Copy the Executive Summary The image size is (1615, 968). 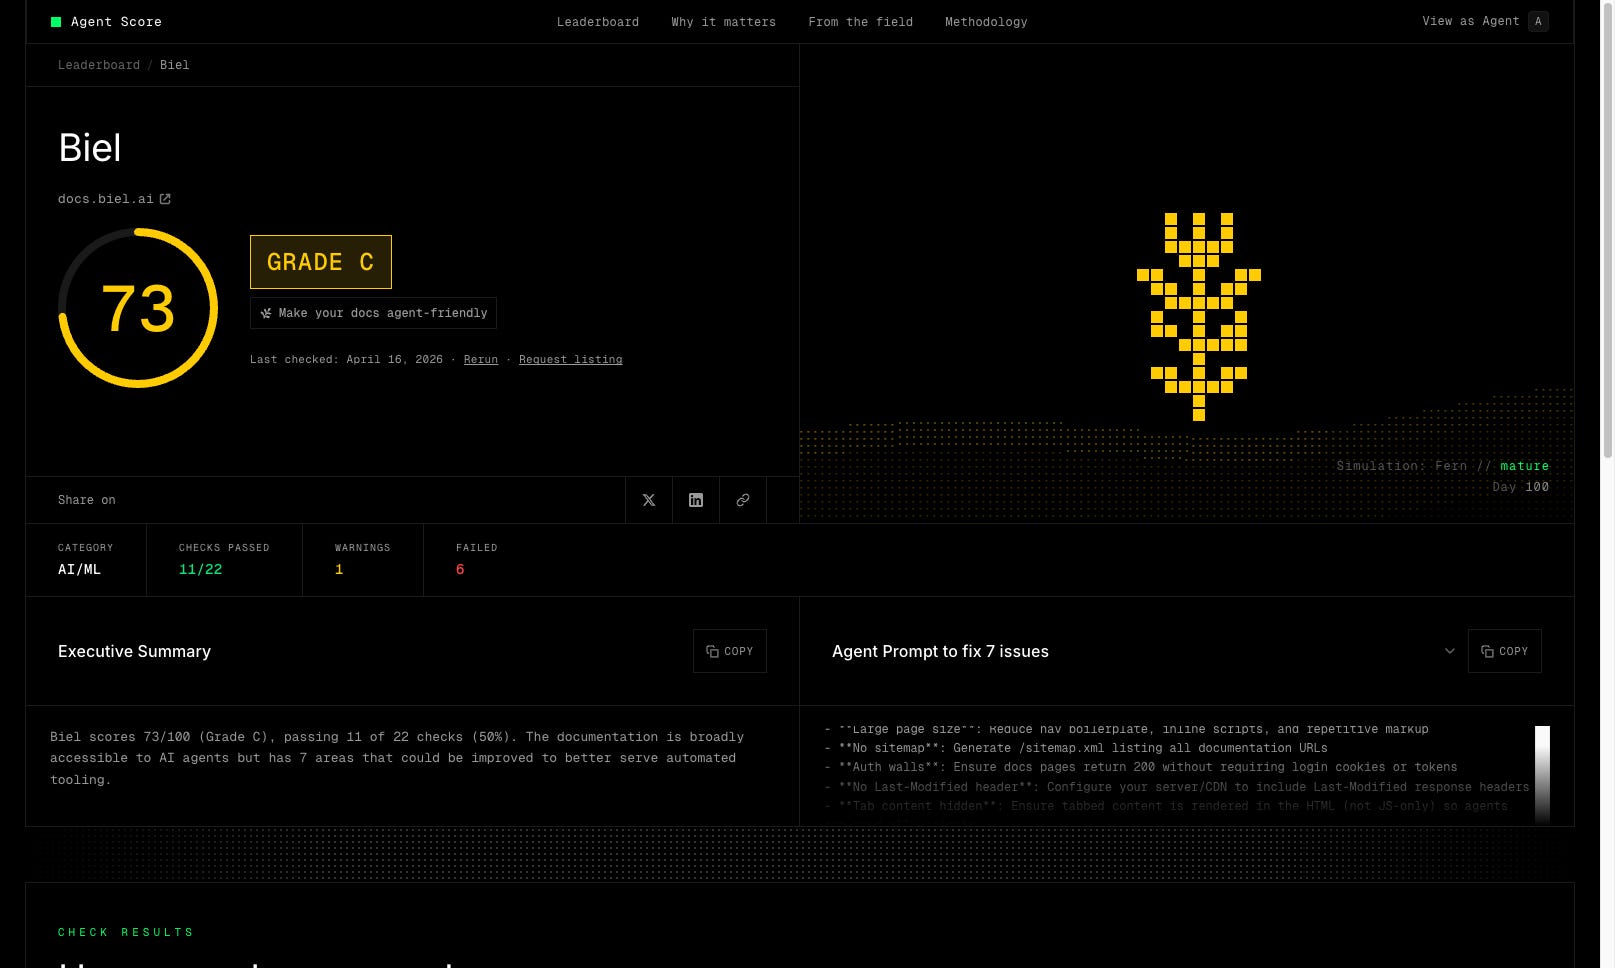[730, 651]
